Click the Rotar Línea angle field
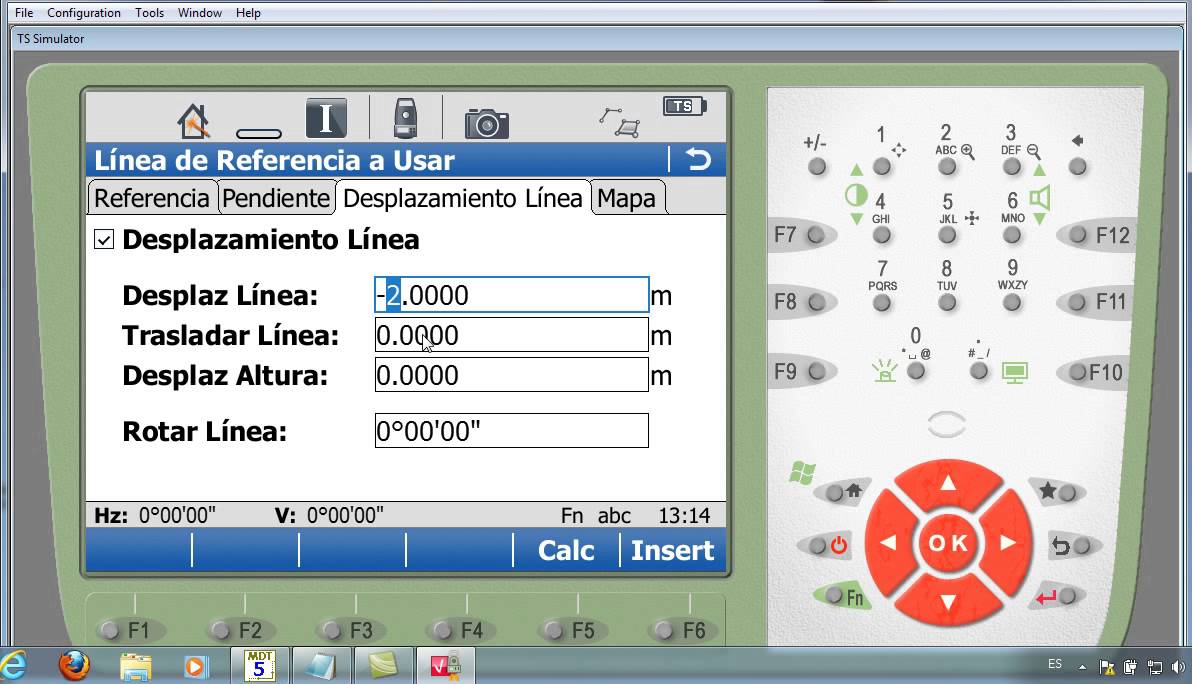1192x684 pixels. point(512,431)
